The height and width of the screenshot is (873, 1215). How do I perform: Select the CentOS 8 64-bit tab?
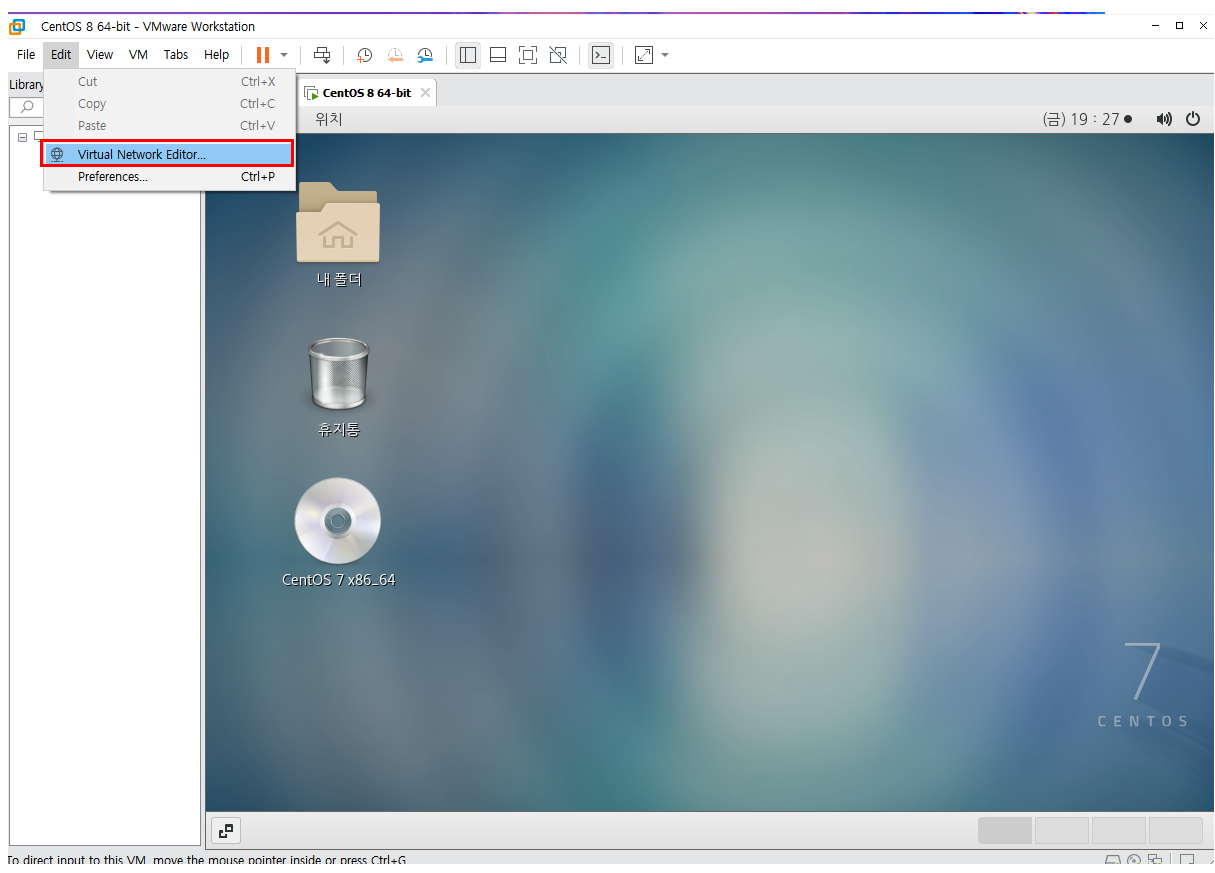pyautogui.click(x=366, y=93)
